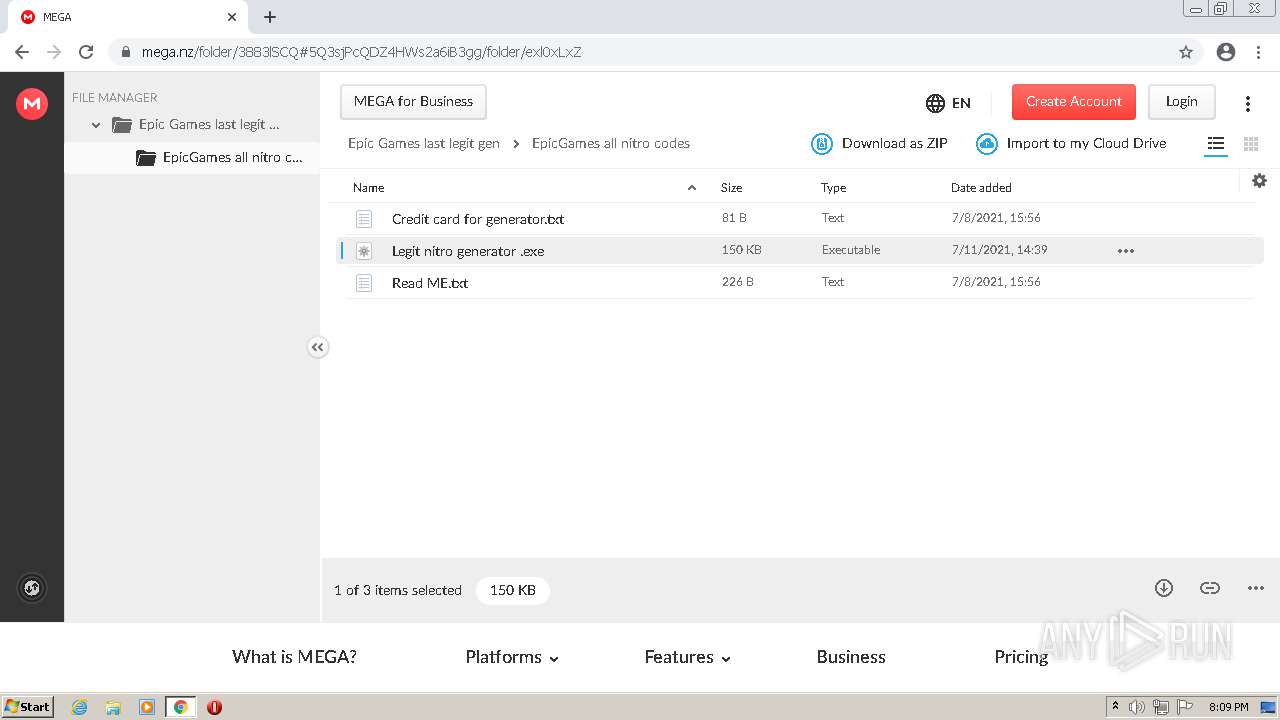Open the column settings gear icon
This screenshot has width=1280, height=720.
click(1259, 180)
